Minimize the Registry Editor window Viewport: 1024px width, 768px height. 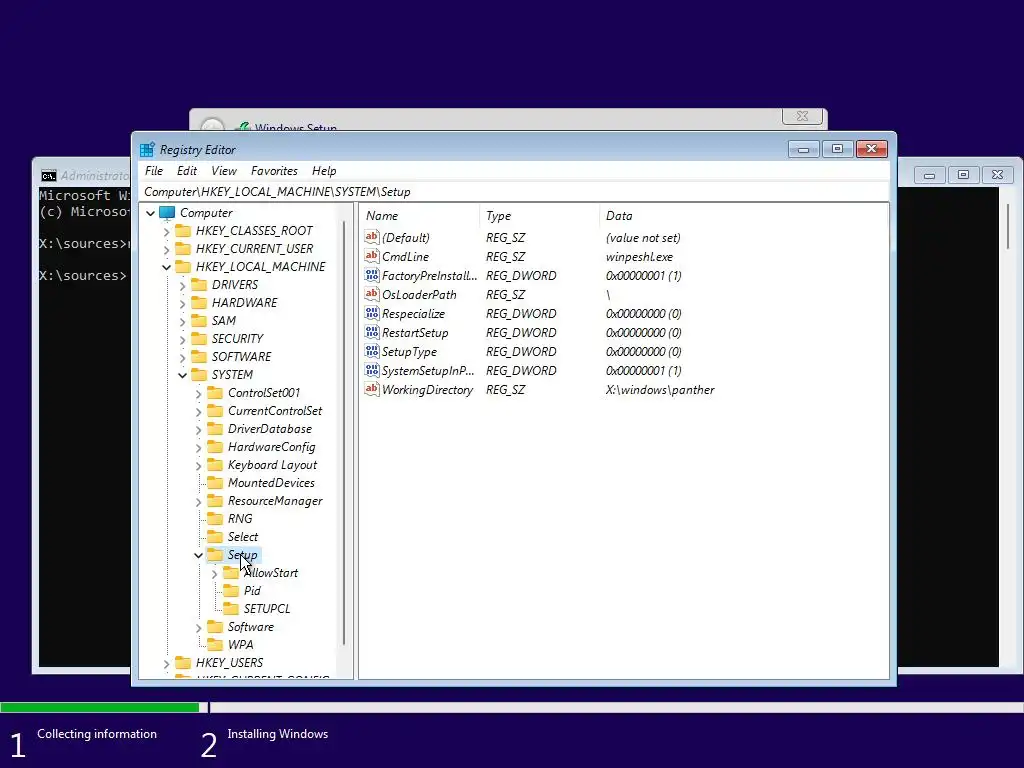[803, 149]
